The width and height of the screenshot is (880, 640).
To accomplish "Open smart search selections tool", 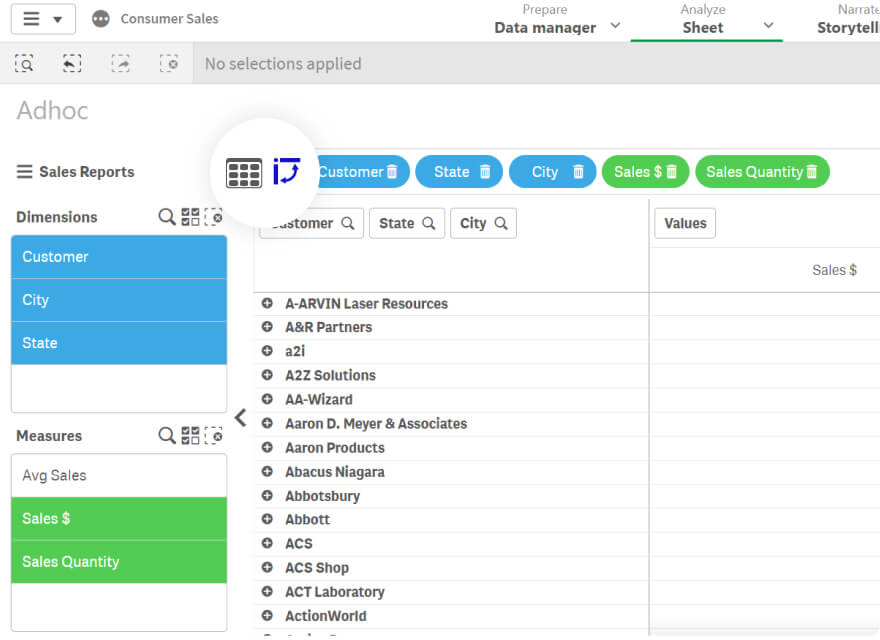I will click(24, 63).
